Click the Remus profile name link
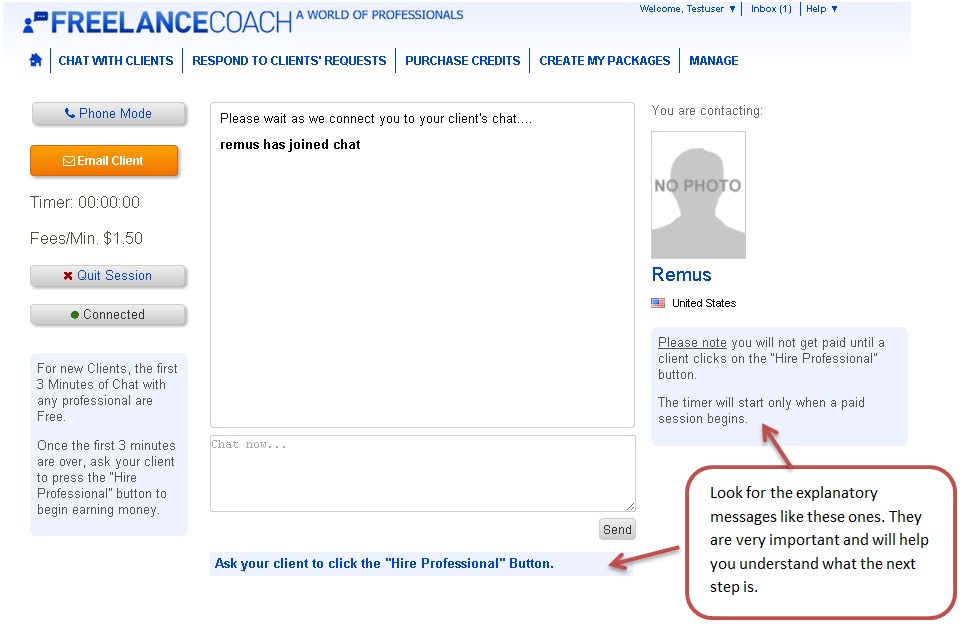The height and width of the screenshot is (628, 973). [681, 274]
